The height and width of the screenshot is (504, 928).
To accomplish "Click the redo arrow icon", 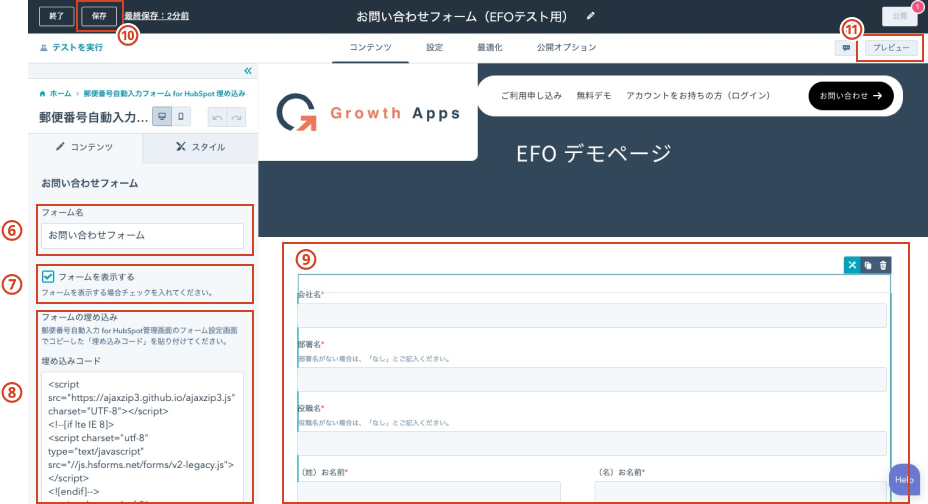I will pyautogui.click(x=236, y=117).
